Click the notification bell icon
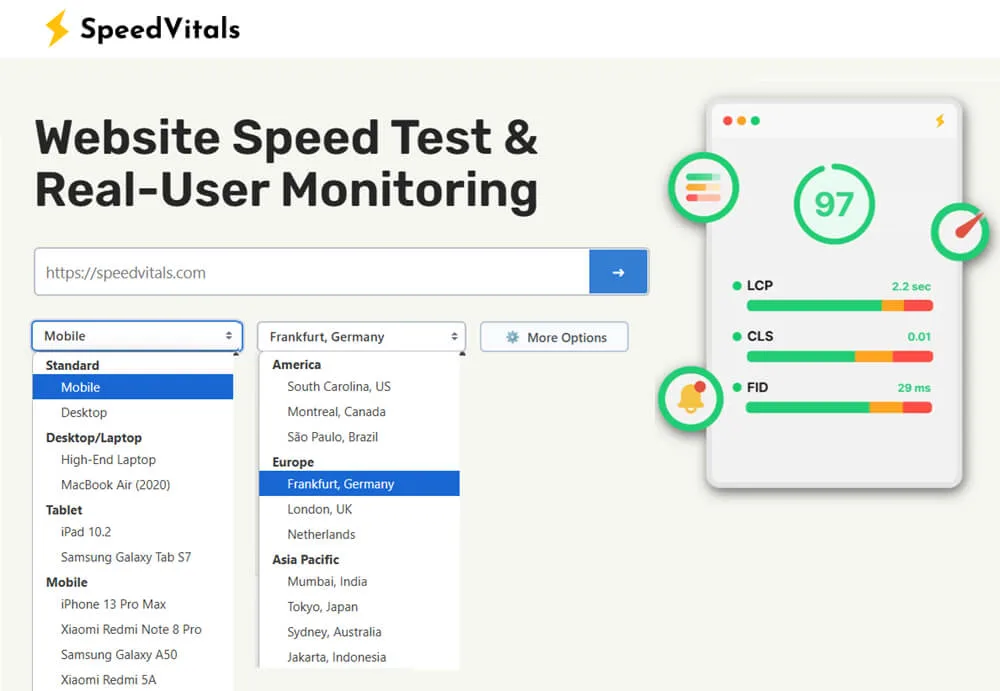Viewport: 1000px width, 691px height. pyautogui.click(x=691, y=399)
